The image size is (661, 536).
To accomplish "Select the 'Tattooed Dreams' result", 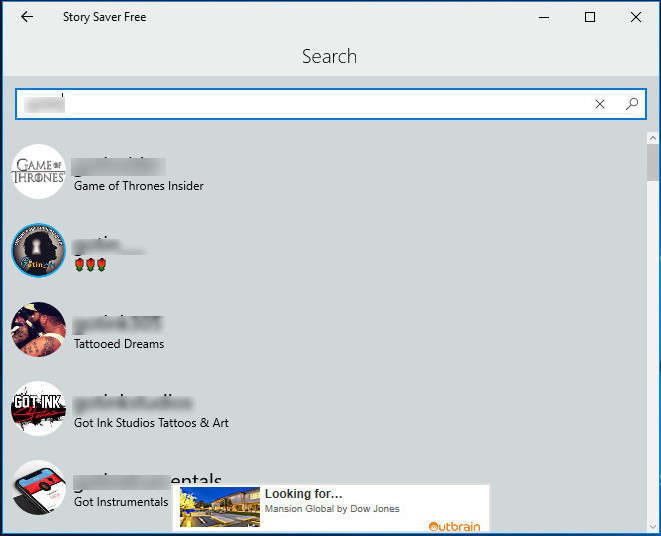I will pos(119,344).
